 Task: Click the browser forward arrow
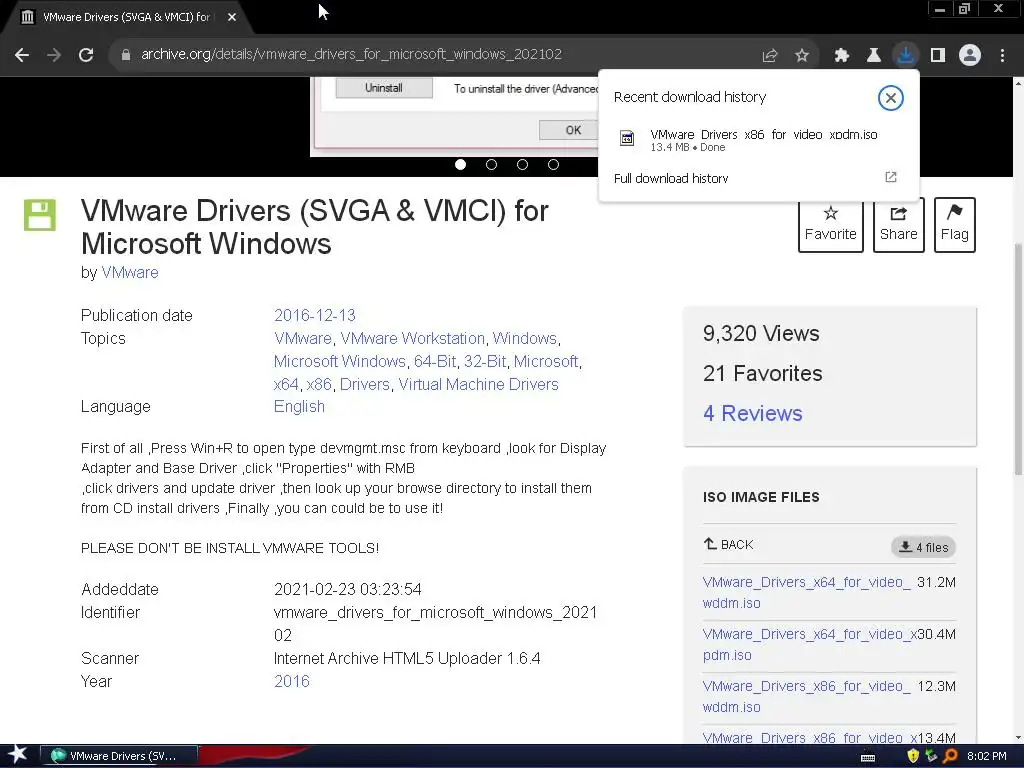(54, 55)
